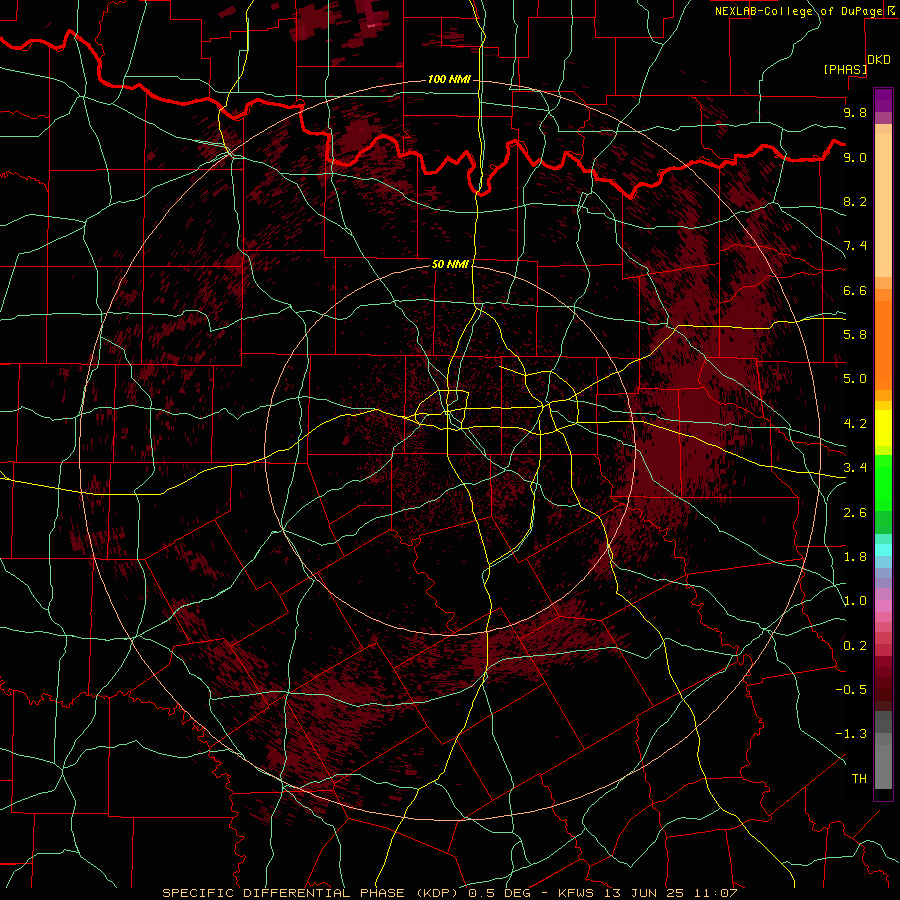
Task: Select the 9.8 value on the scale
Action: pyautogui.click(x=855, y=112)
